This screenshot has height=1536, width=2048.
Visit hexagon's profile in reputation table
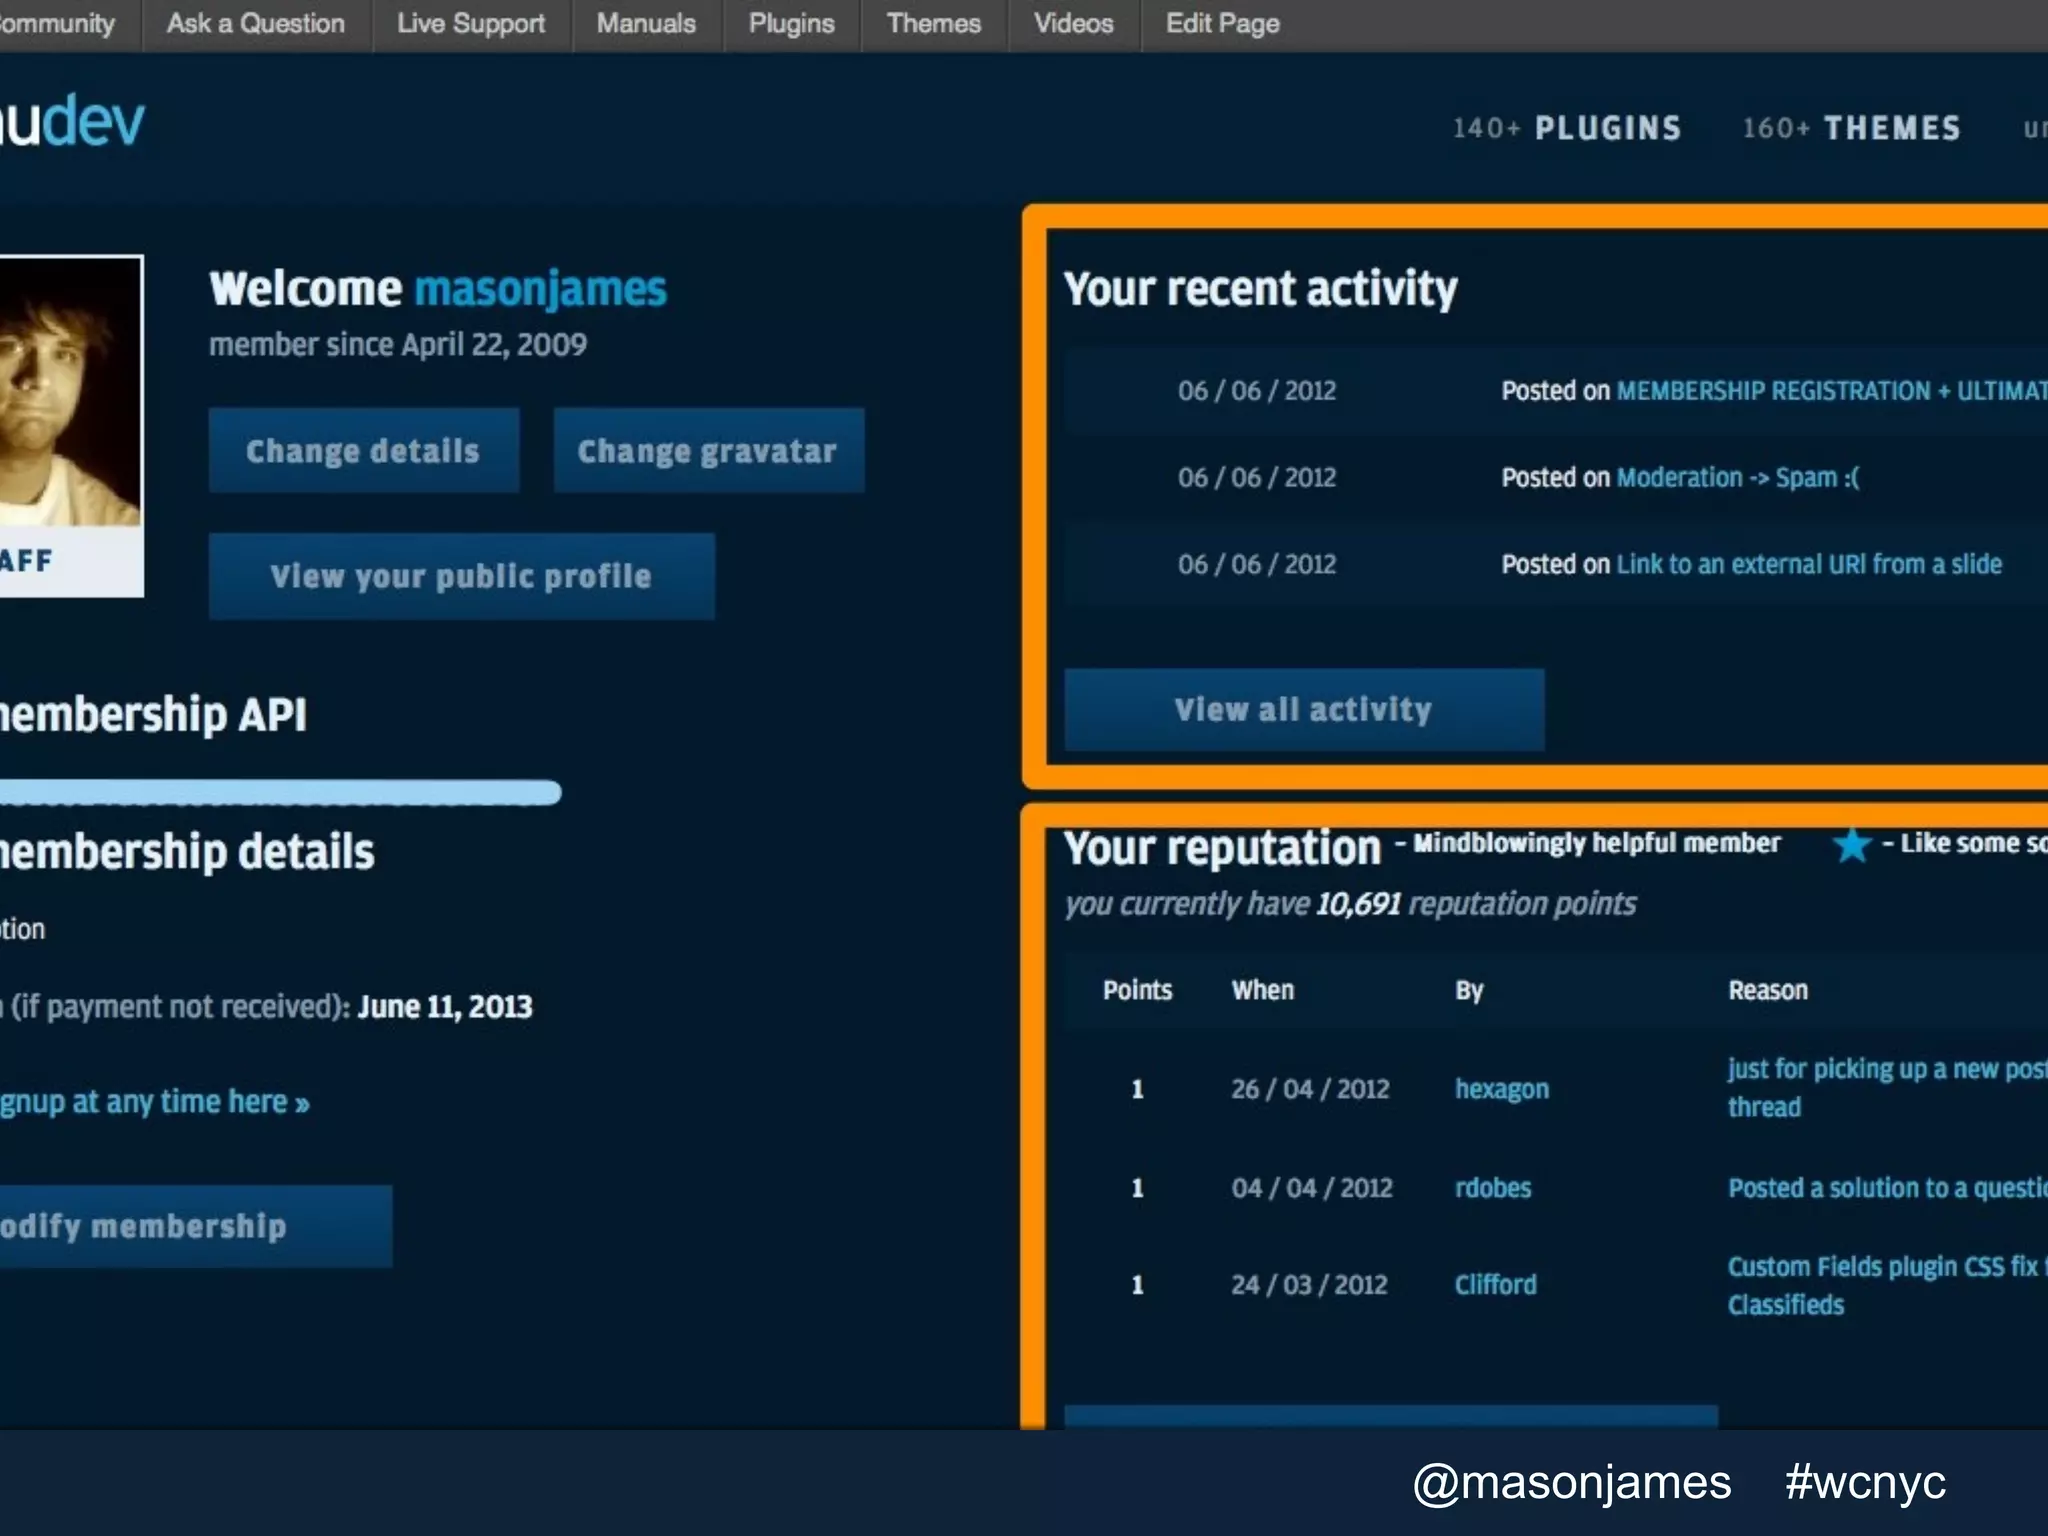pyautogui.click(x=1501, y=1089)
